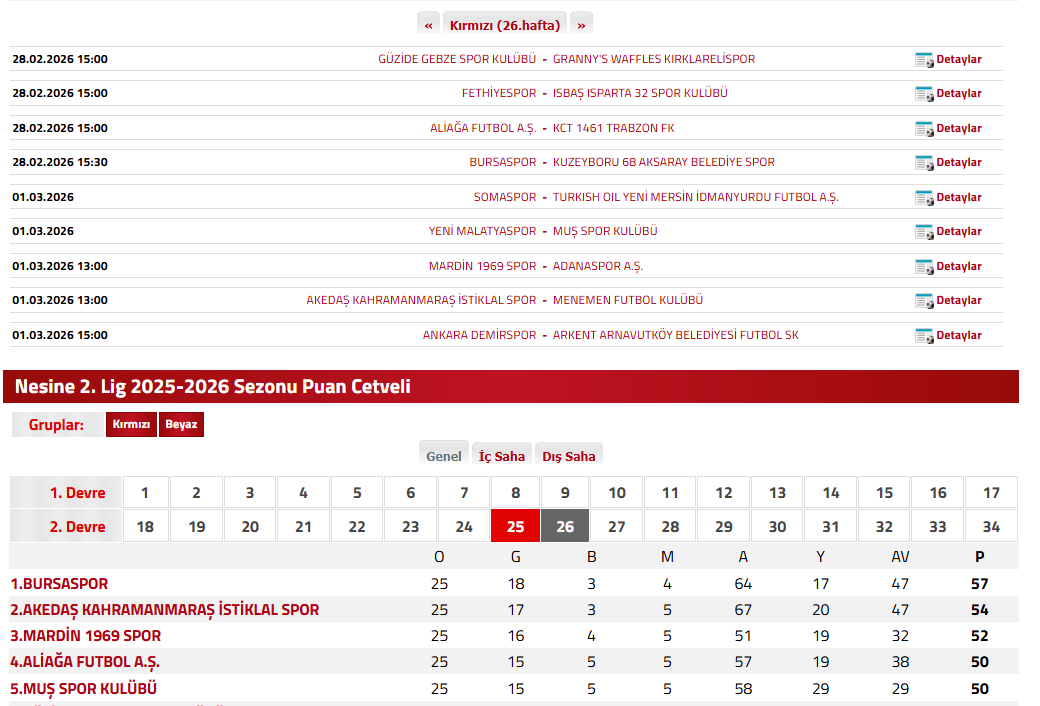Switch to the İç Saha tab
Viewport: 1040px width, 706px height.
click(x=501, y=456)
